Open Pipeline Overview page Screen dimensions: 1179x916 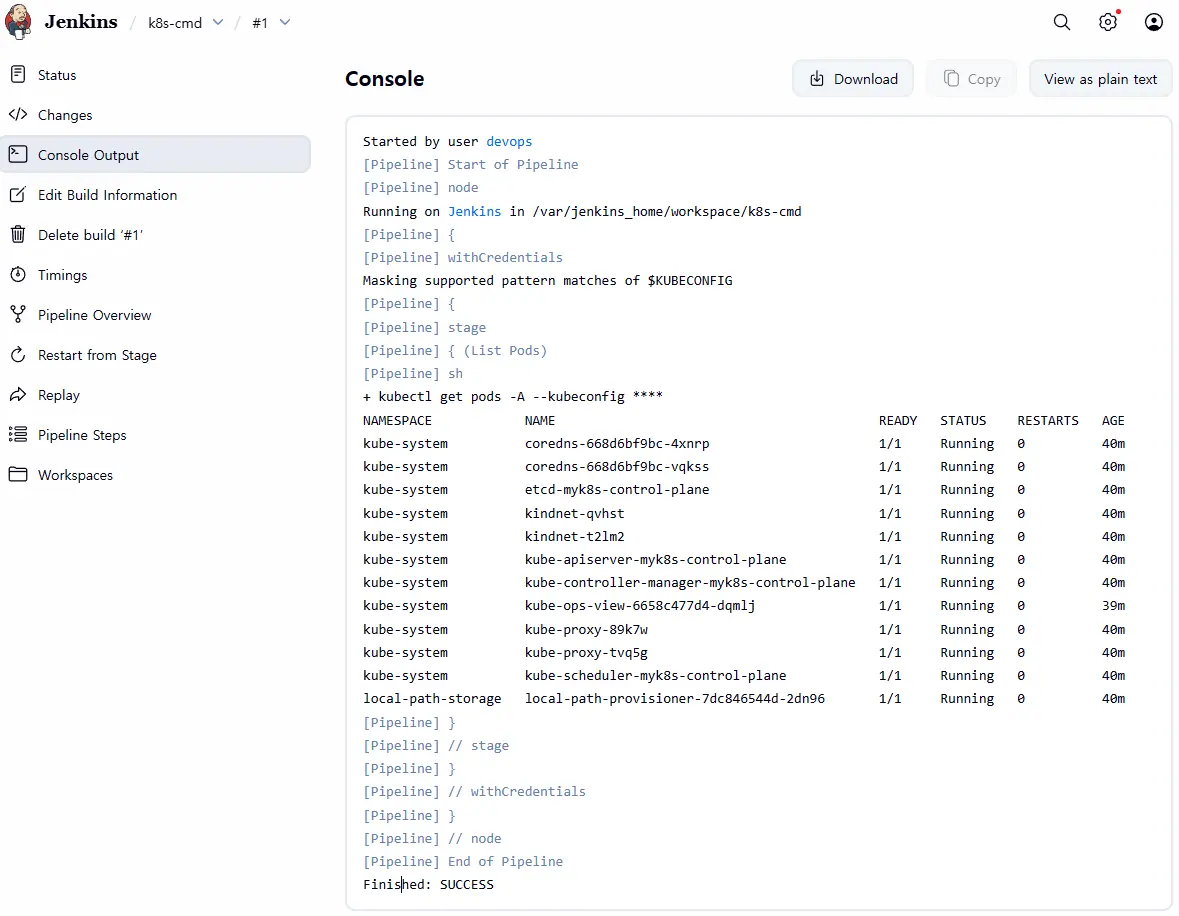click(x=94, y=315)
